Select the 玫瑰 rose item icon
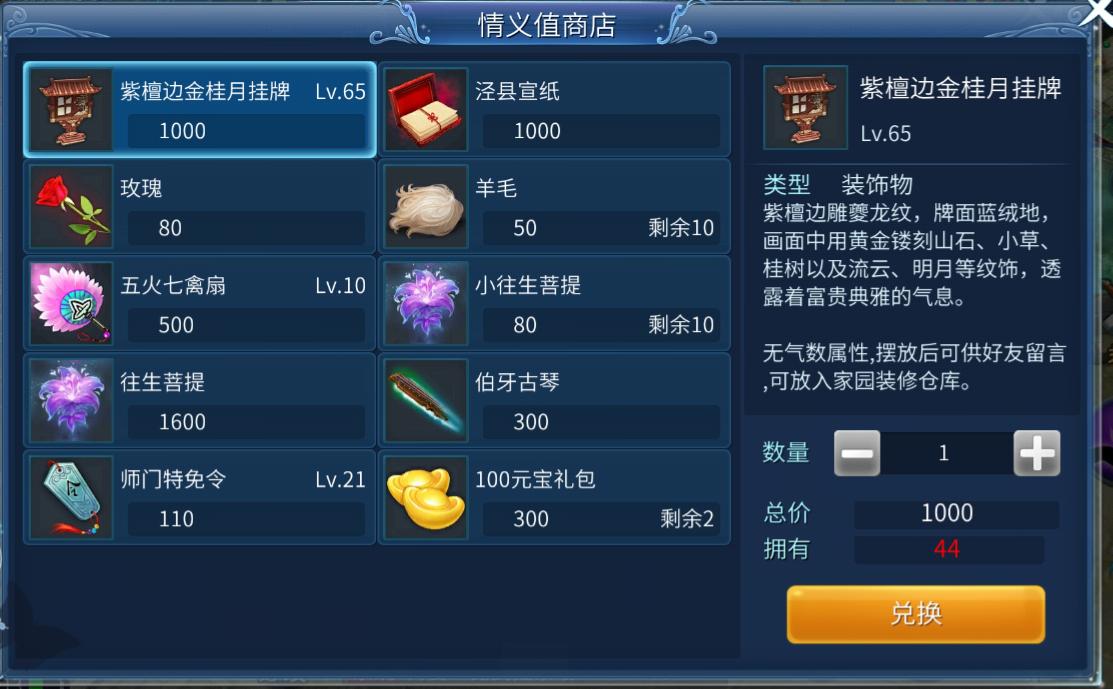The image size is (1113, 689). pos(71,206)
